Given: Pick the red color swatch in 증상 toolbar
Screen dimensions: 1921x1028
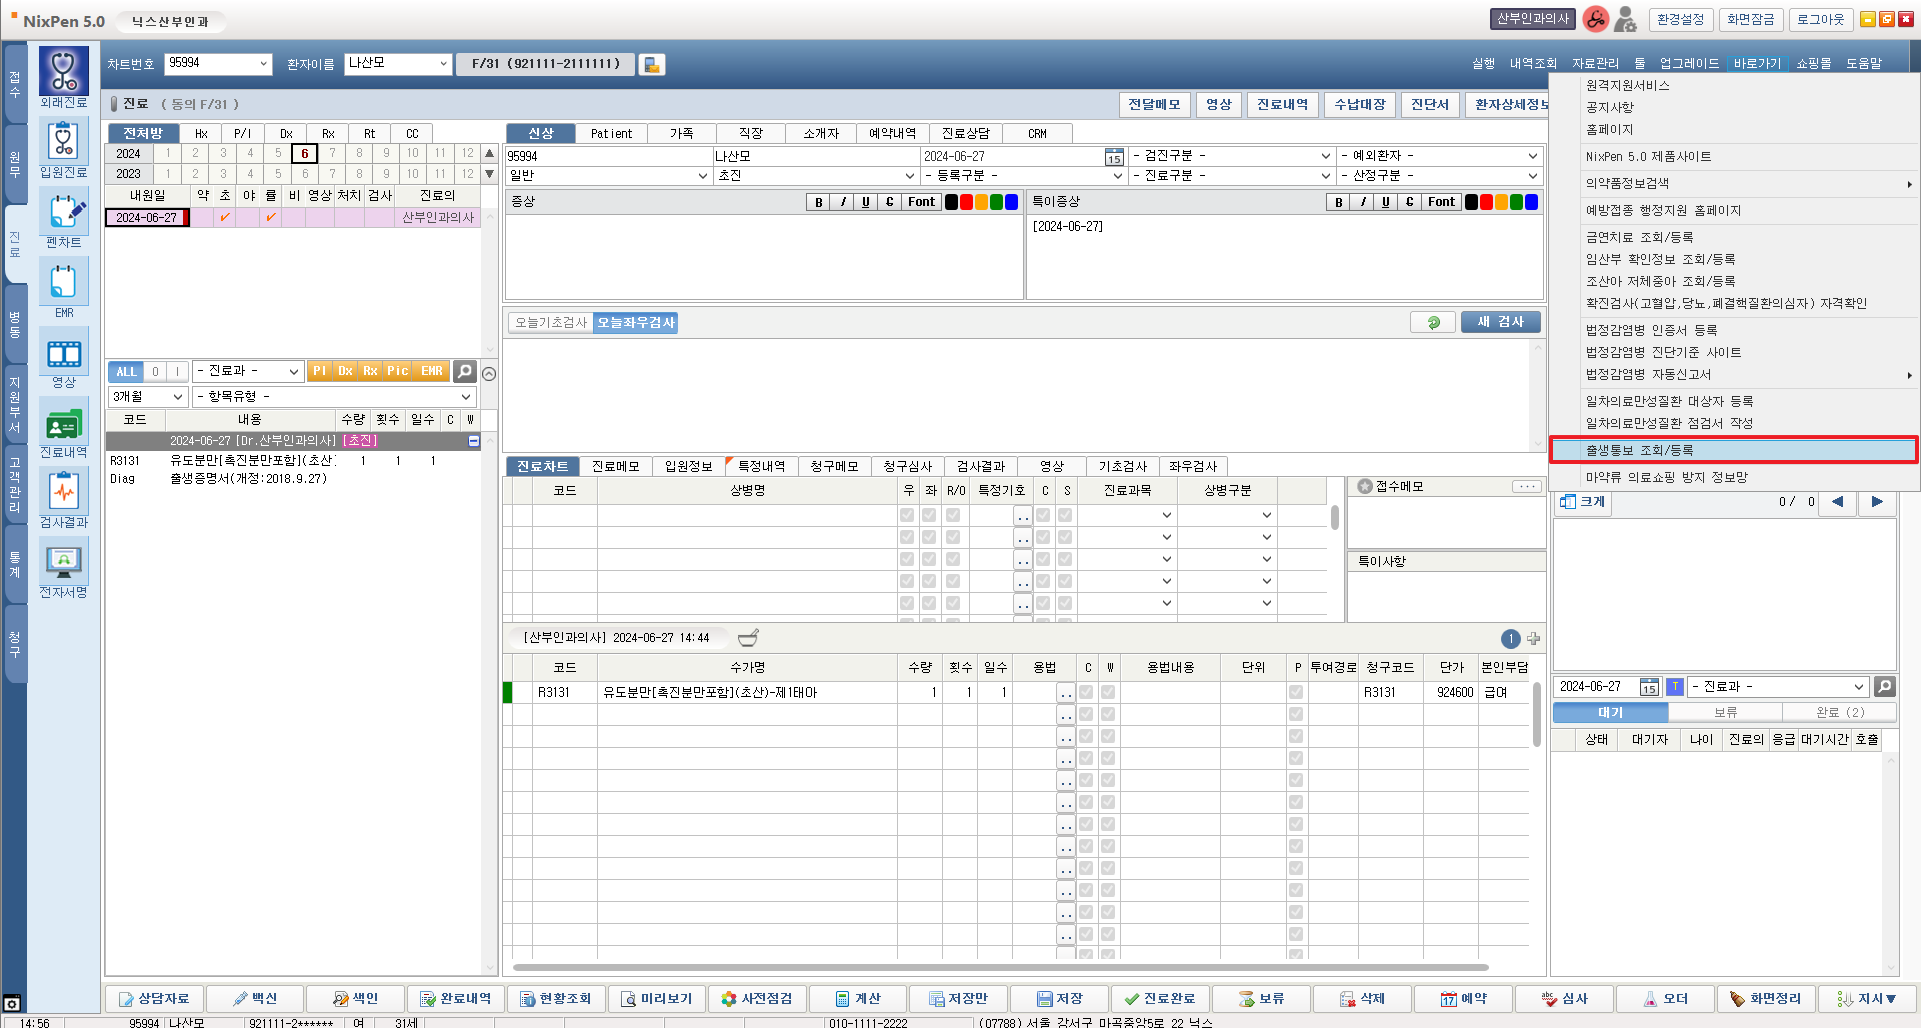Looking at the screenshot, I should click(966, 202).
